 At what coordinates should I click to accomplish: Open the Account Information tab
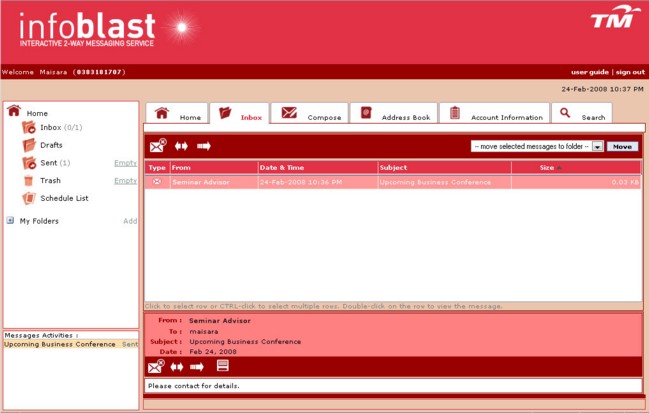click(495, 113)
